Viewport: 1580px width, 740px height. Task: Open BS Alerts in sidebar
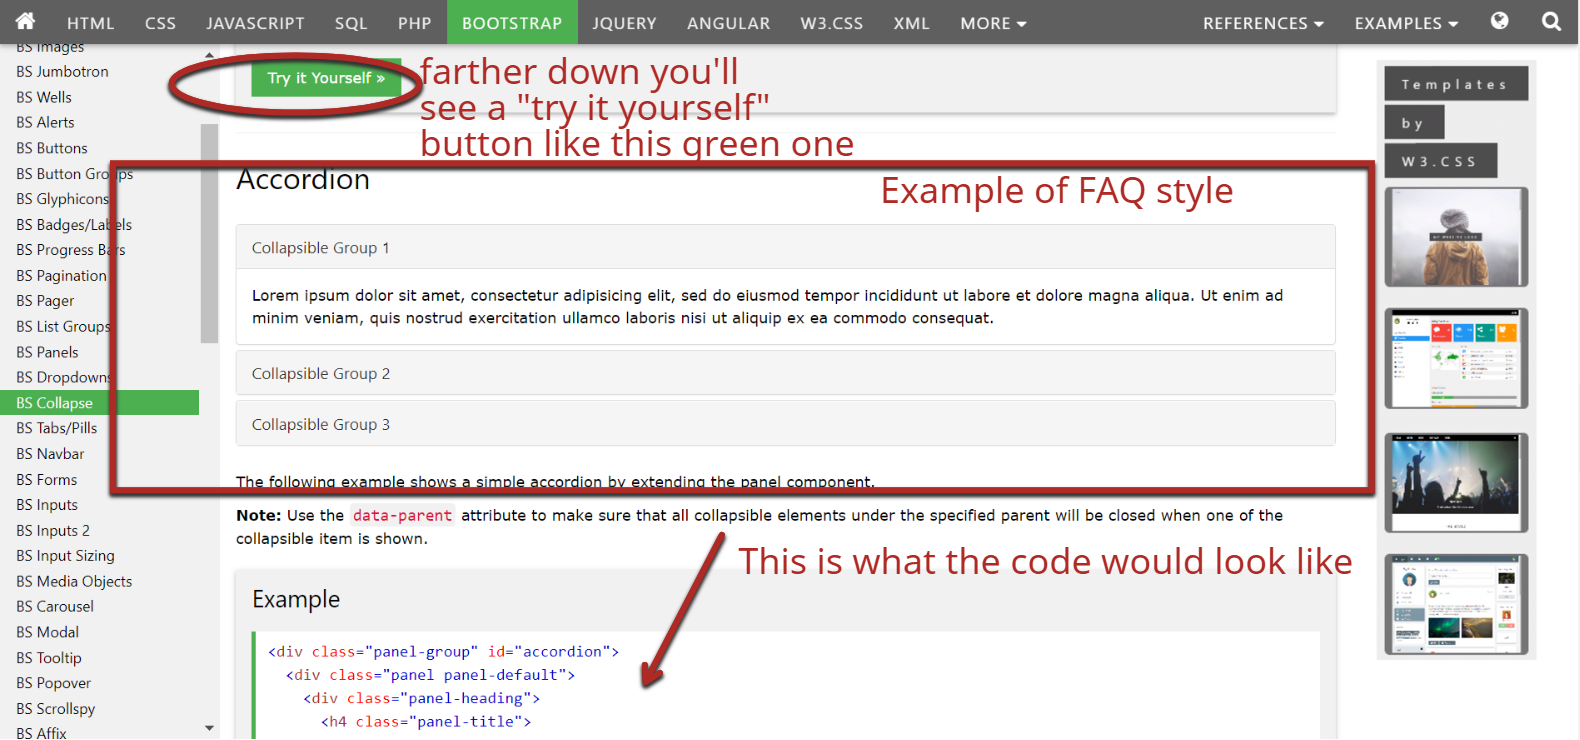coord(45,123)
